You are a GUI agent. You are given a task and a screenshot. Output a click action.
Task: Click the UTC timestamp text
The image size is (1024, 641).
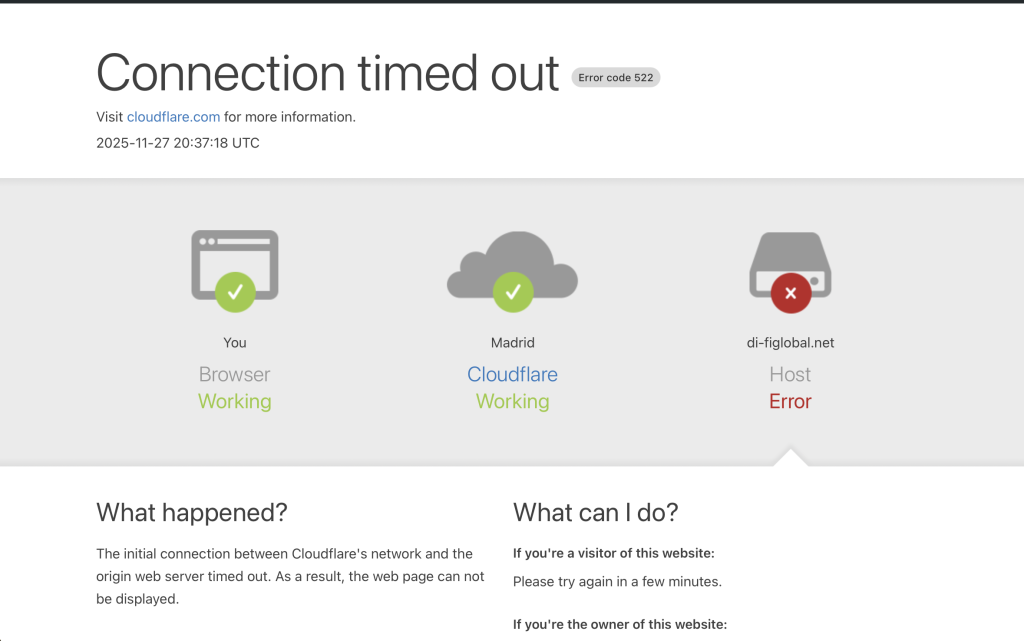click(178, 143)
